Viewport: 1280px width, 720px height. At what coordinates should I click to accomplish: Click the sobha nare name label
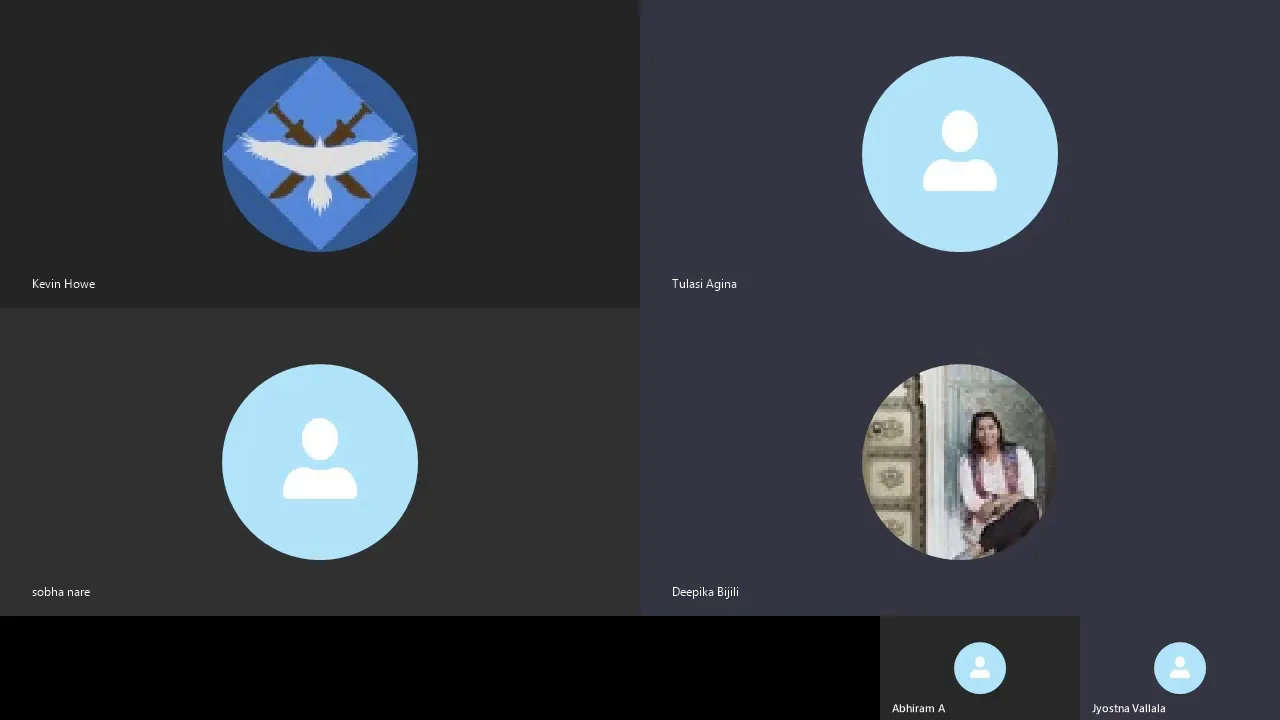click(x=61, y=592)
